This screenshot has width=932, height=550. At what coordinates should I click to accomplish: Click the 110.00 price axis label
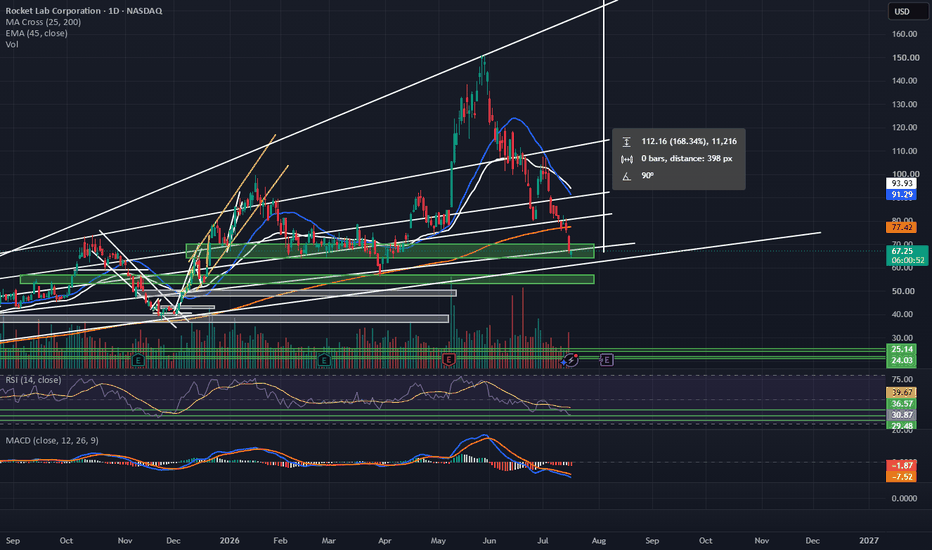(904, 151)
